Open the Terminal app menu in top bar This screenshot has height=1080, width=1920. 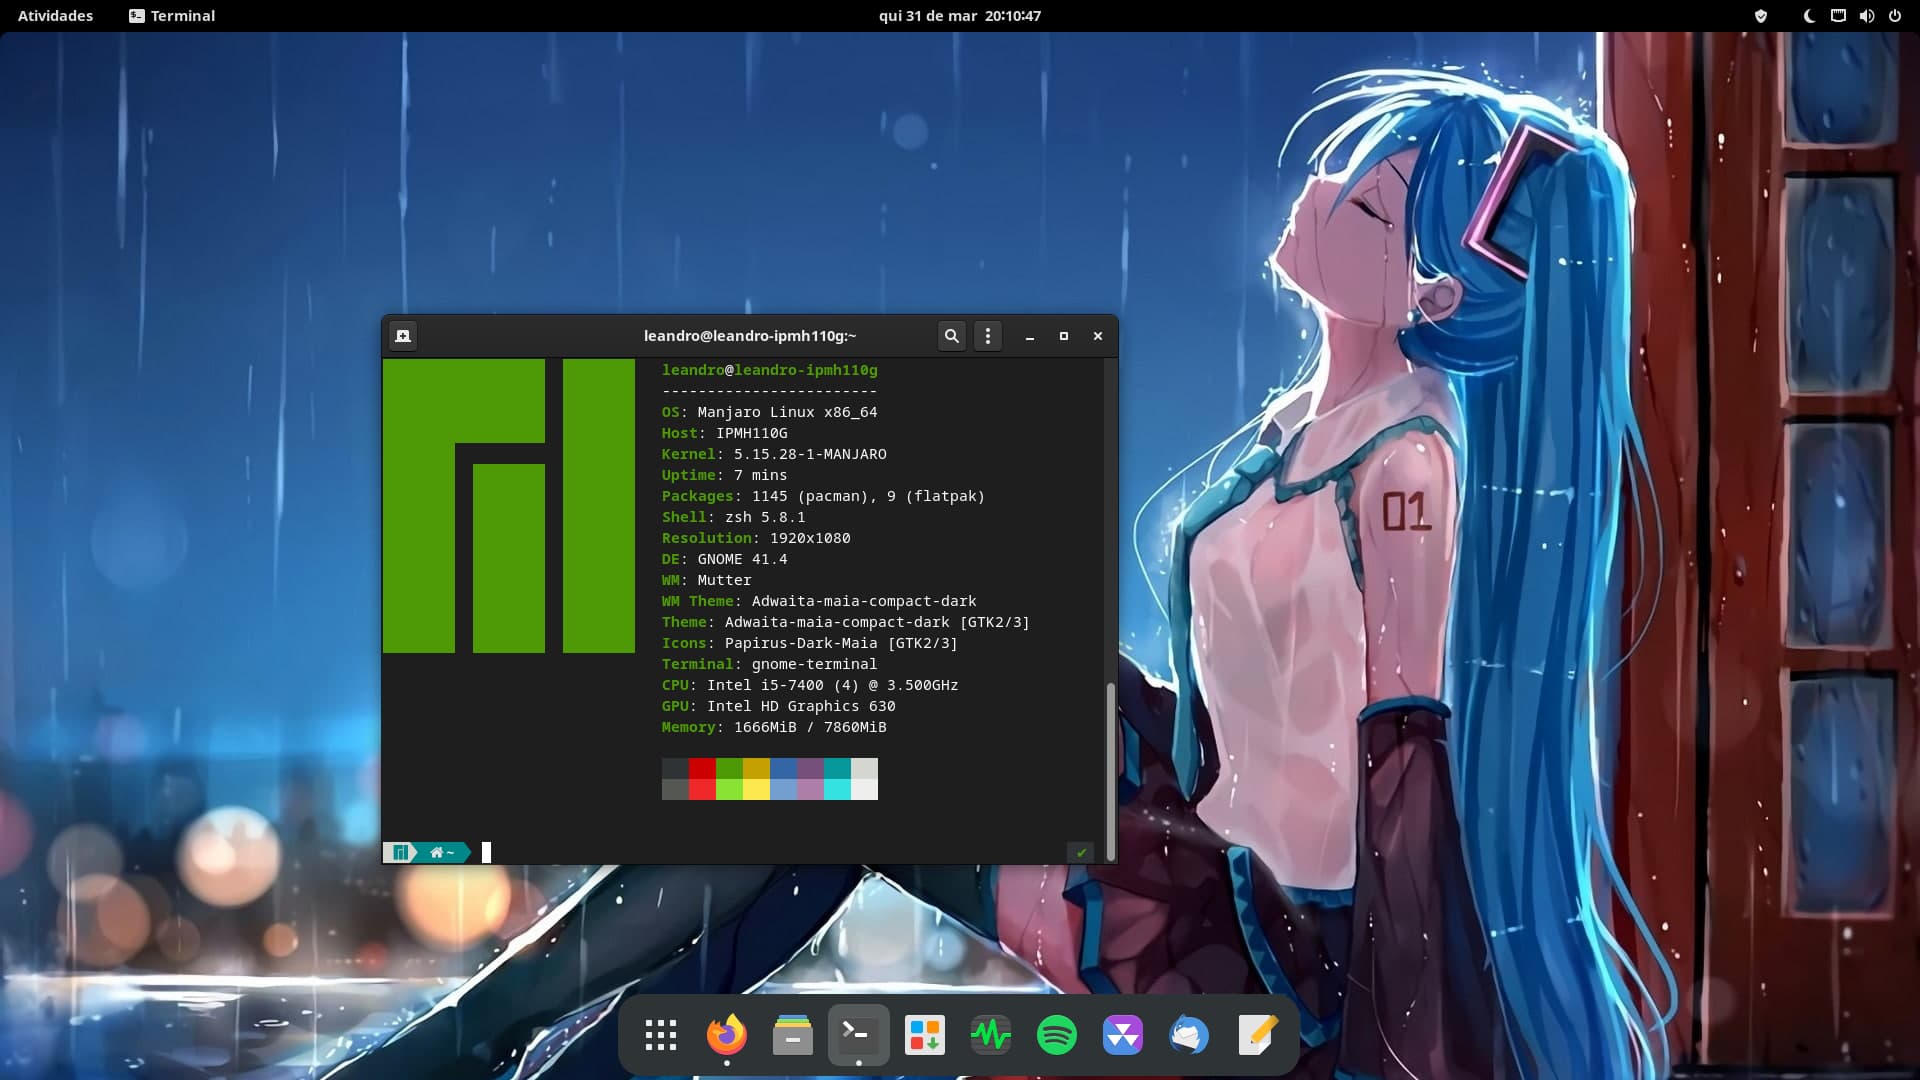172,16
